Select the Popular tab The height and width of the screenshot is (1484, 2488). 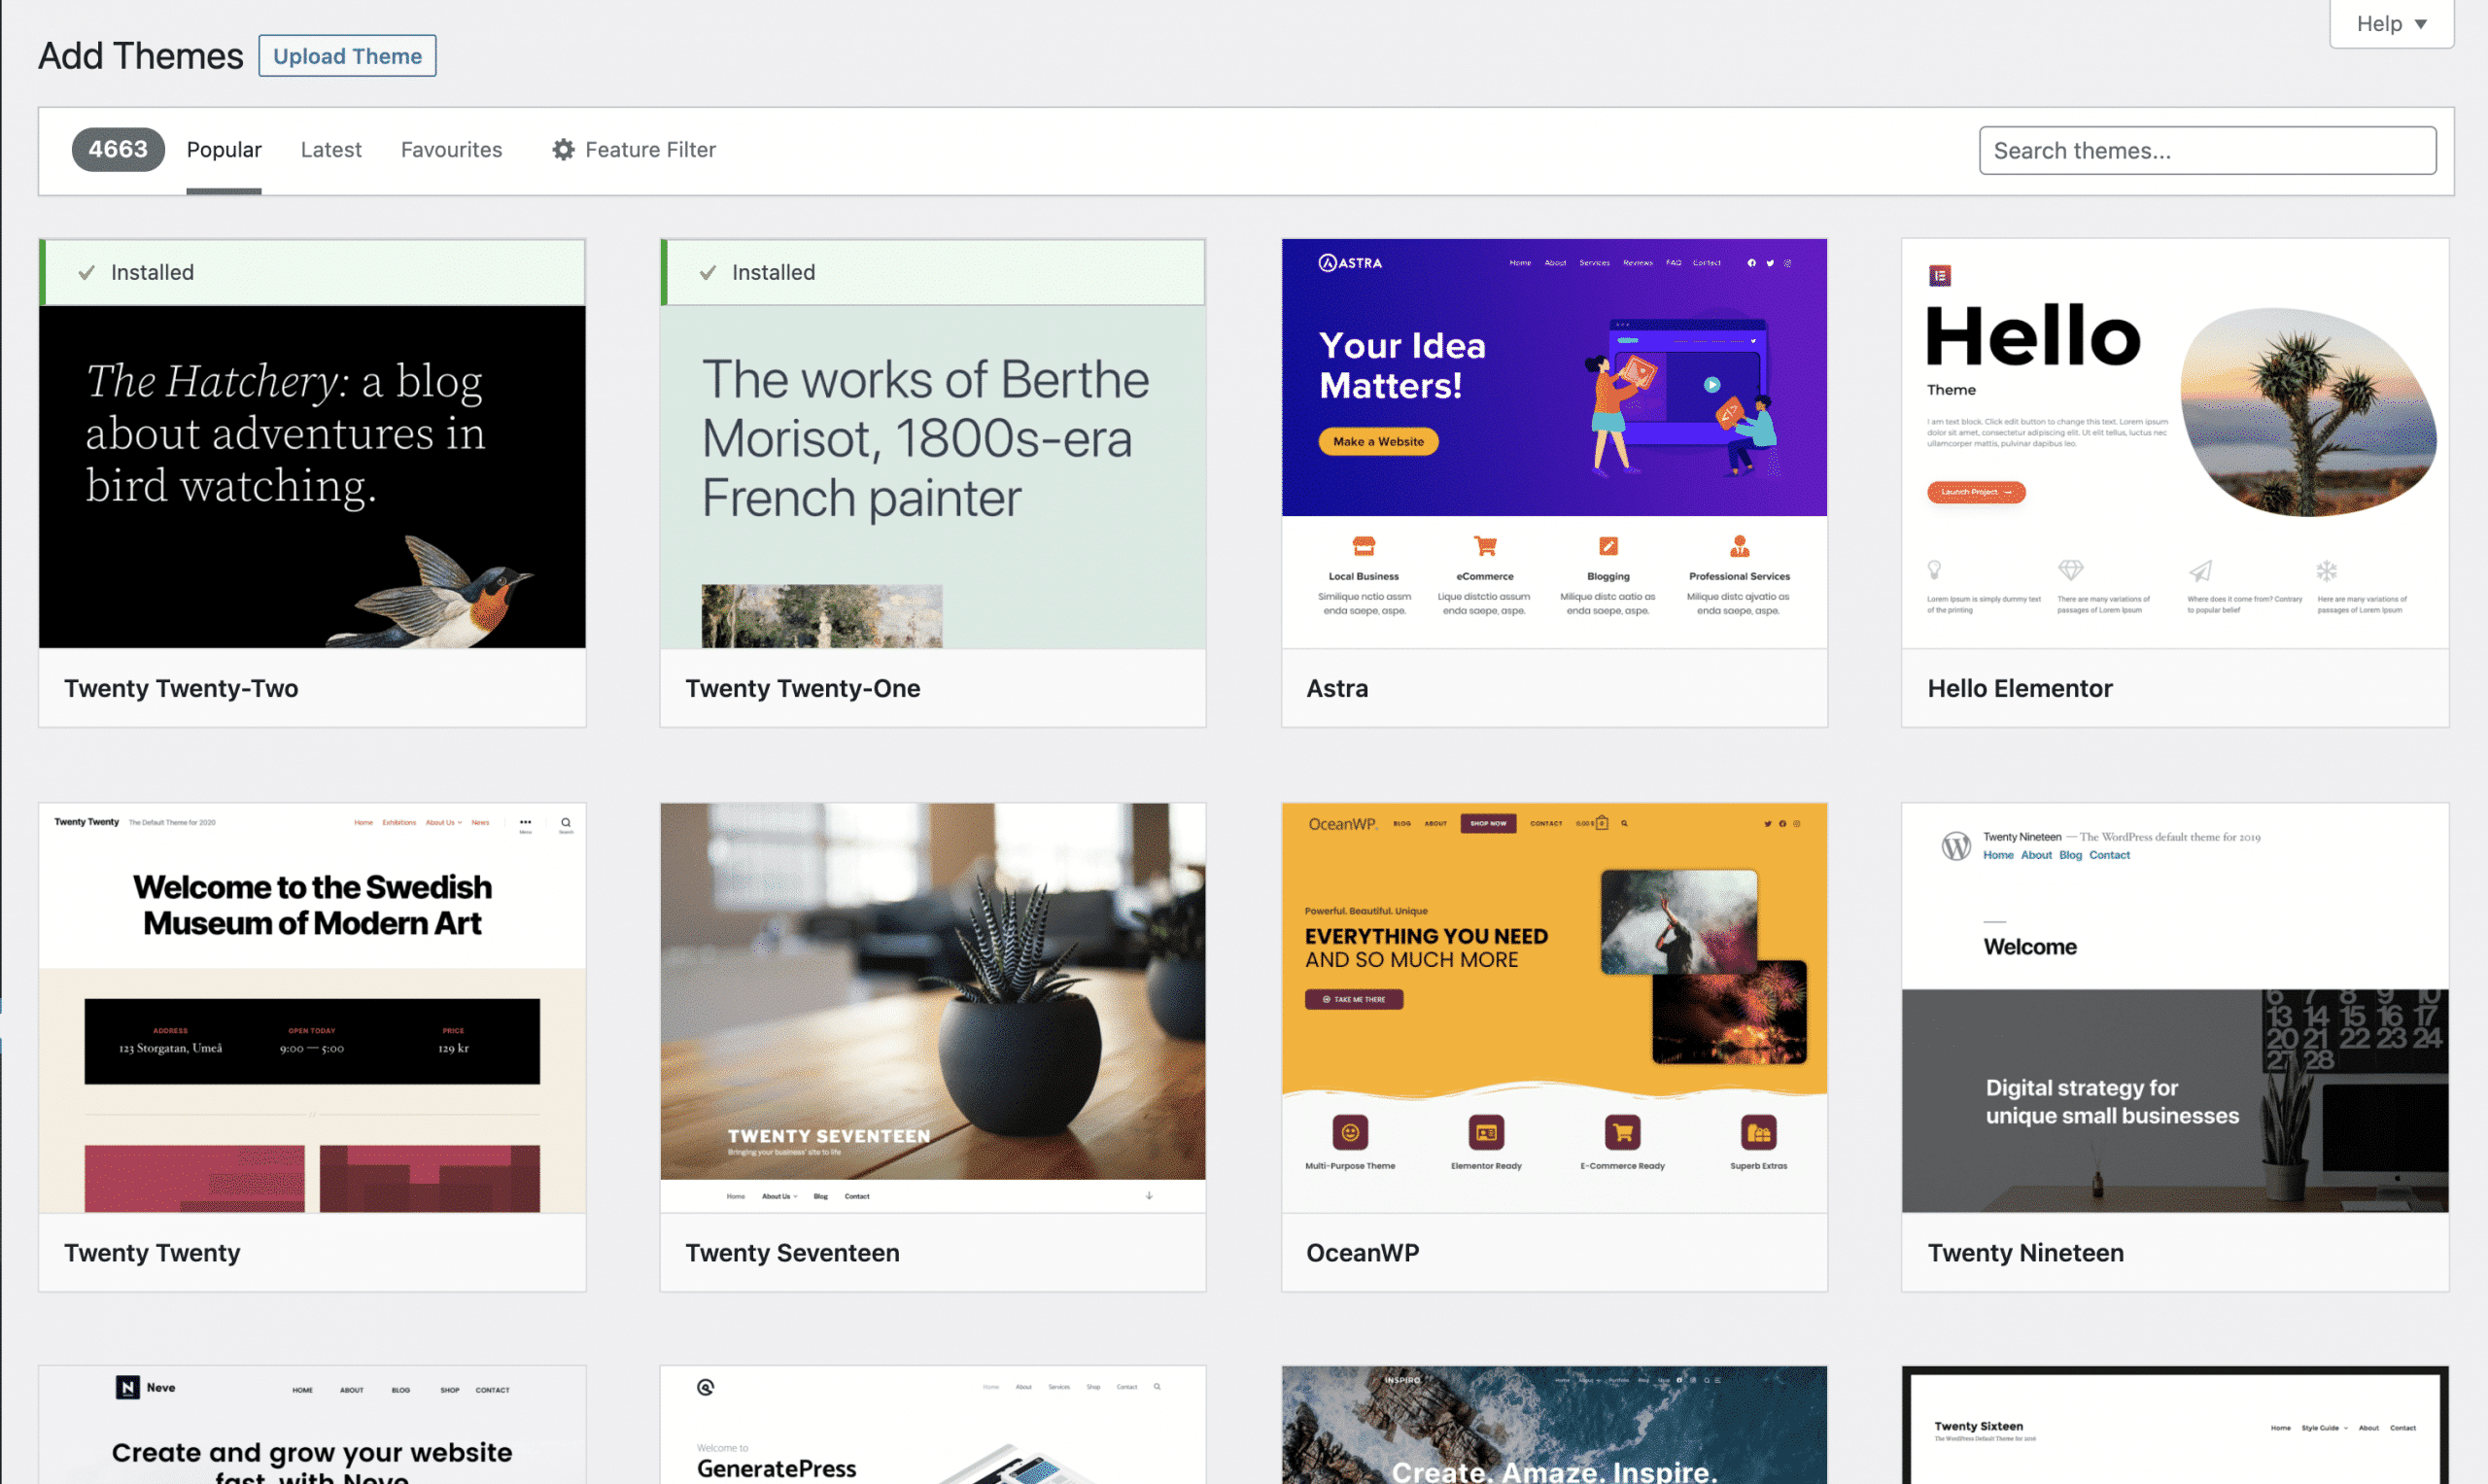[224, 150]
